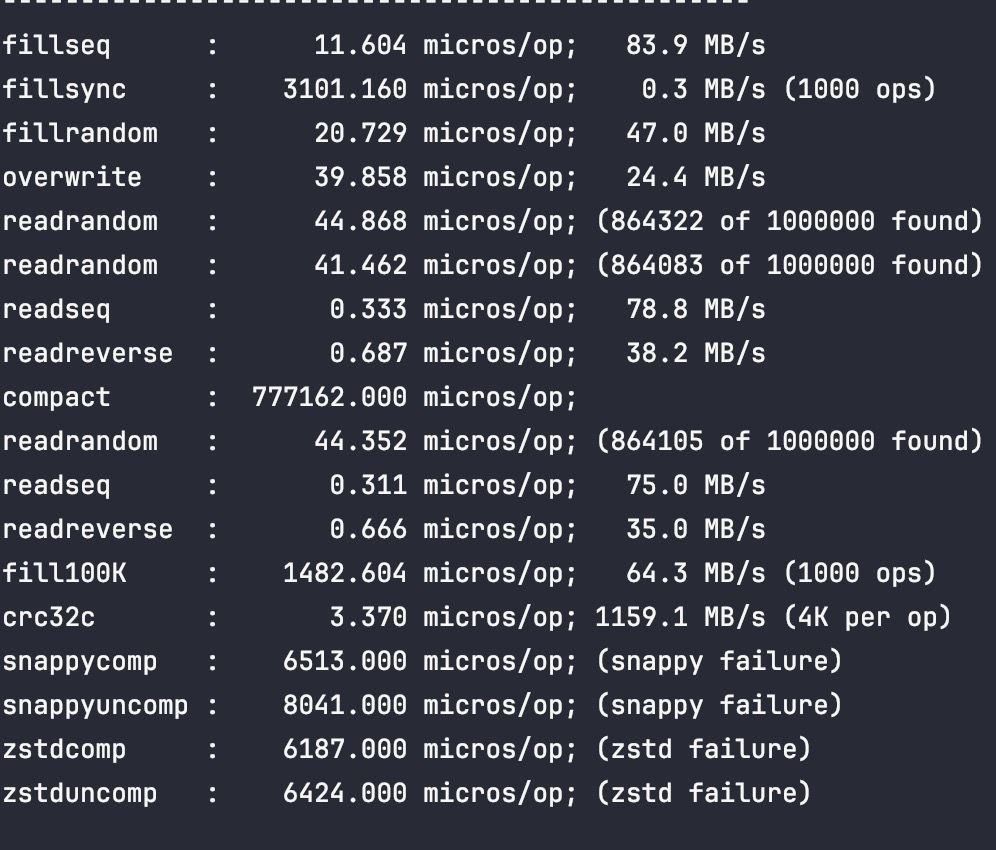Select the 777162.000 compact timing value
This screenshot has width=996, height=850.
[x=329, y=398]
